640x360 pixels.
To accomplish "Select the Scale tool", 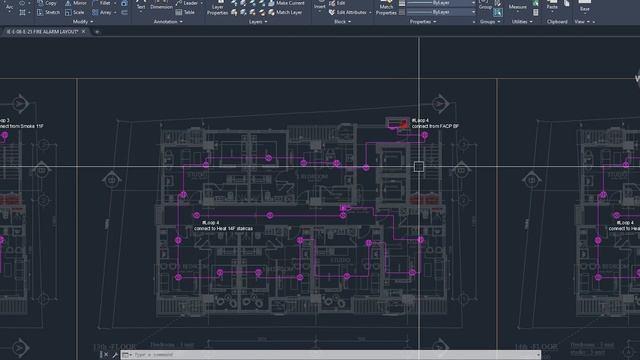I will pos(75,12).
